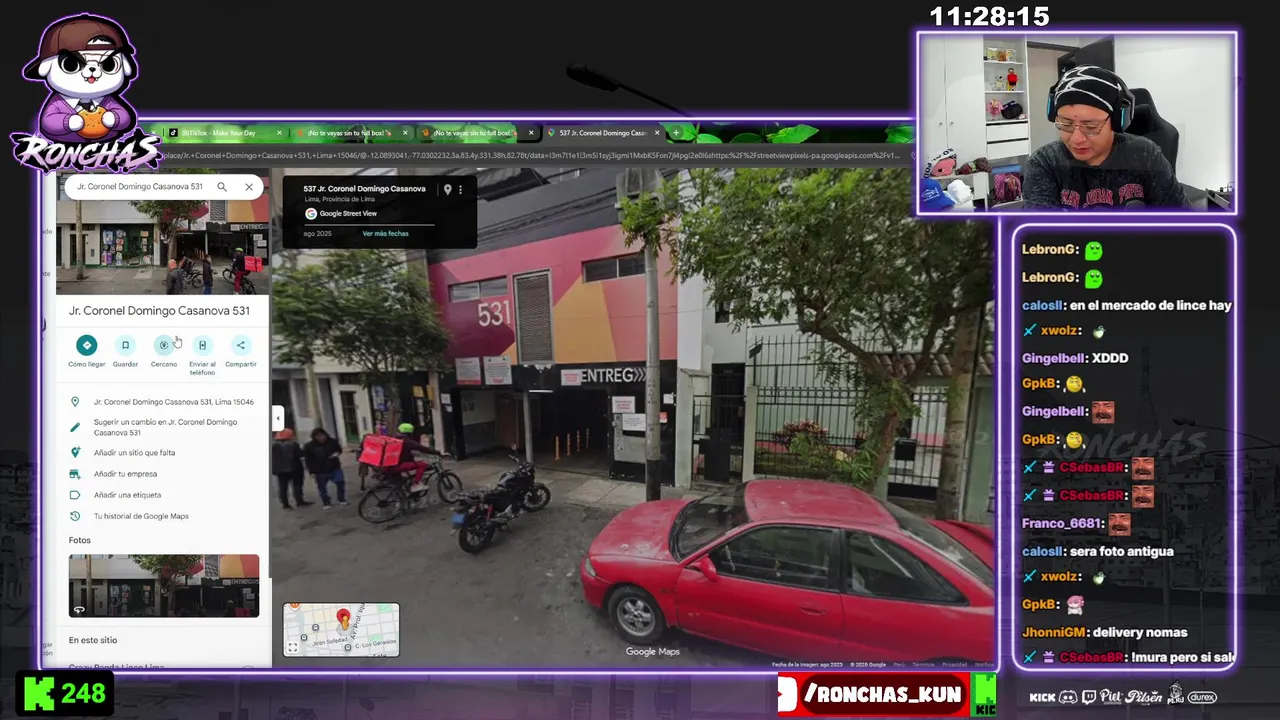Click the Franco_6681 username in chat
The image size is (1280, 720).
pos(1062,523)
